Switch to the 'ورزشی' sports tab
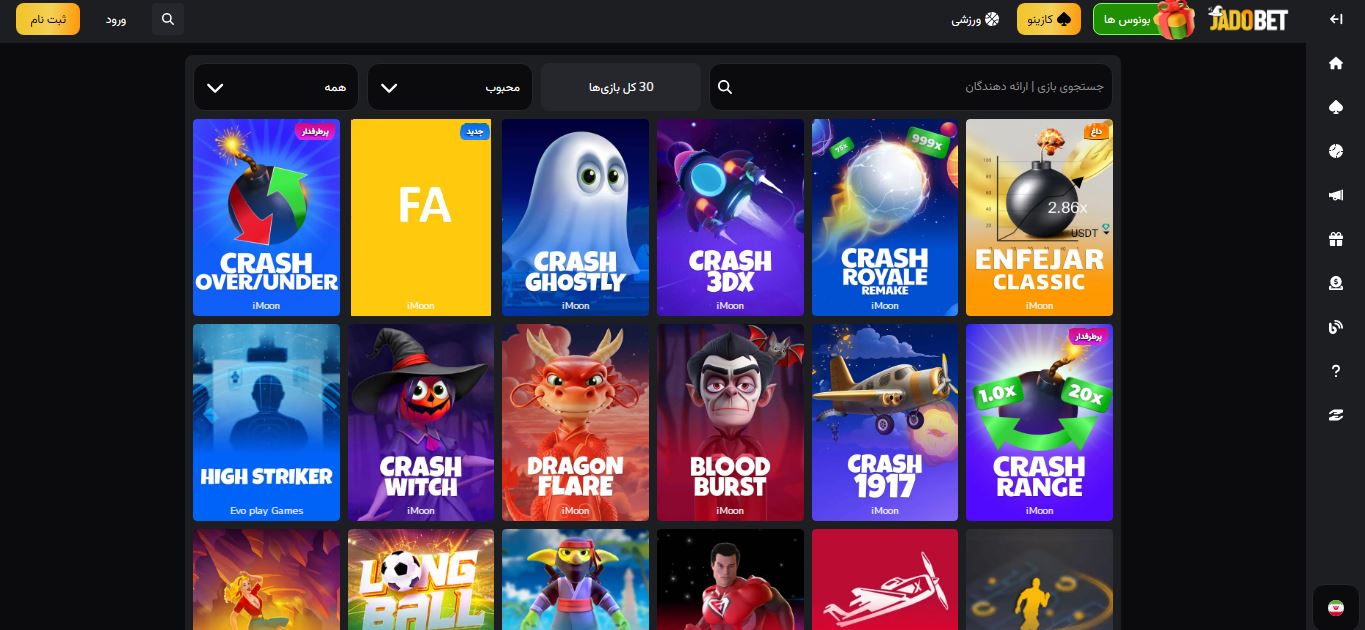Image resolution: width=1365 pixels, height=630 pixels. click(x=975, y=19)
